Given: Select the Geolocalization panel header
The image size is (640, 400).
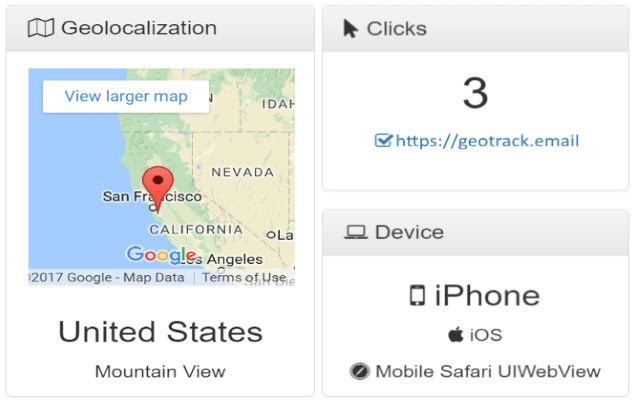Looking at the screenshot, I should point(160,28).
